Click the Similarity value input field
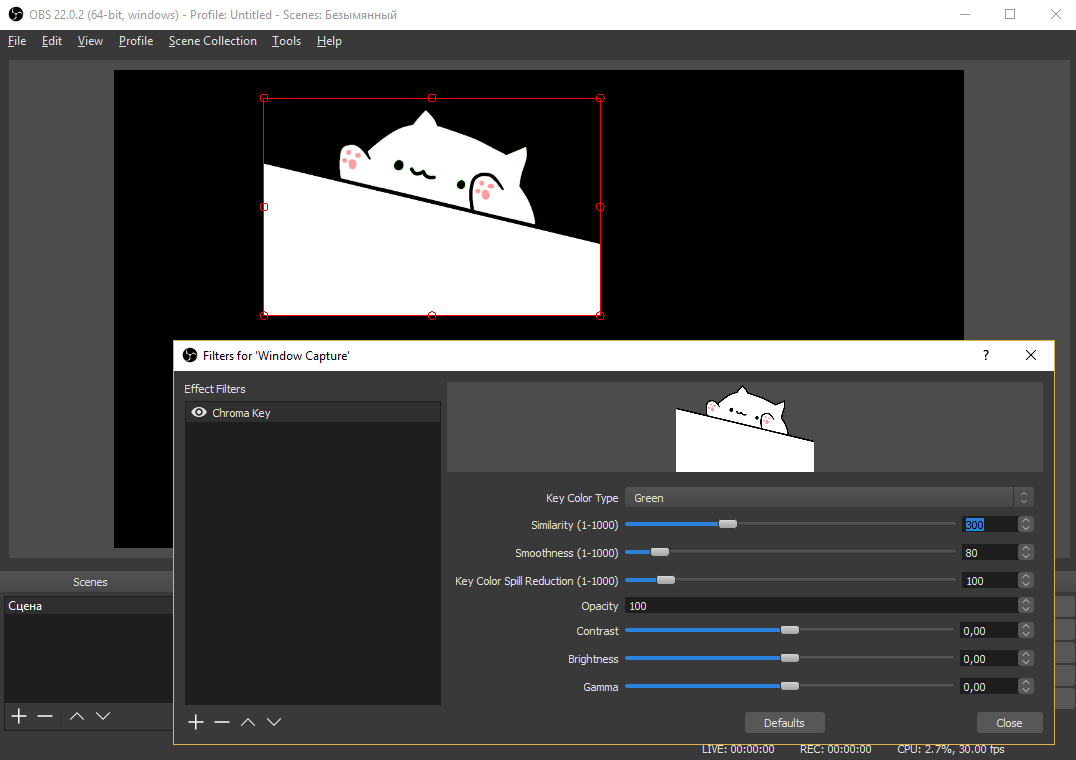The width and height of the screenshot is (1076, 760). [990, 524]
